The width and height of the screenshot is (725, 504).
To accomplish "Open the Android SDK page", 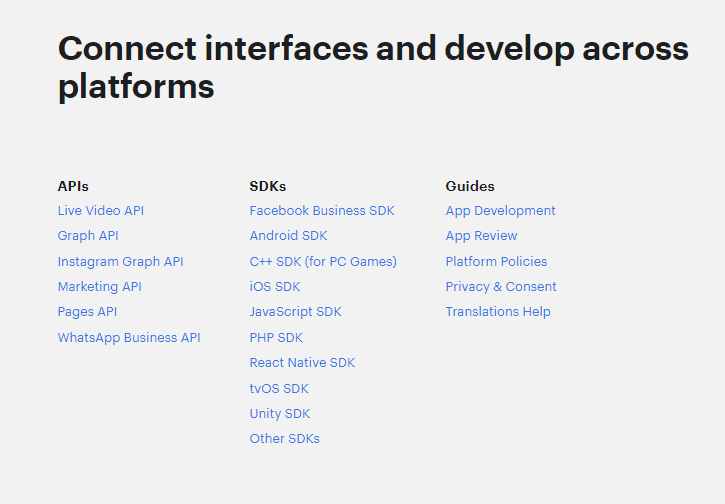I will point(288,236).
